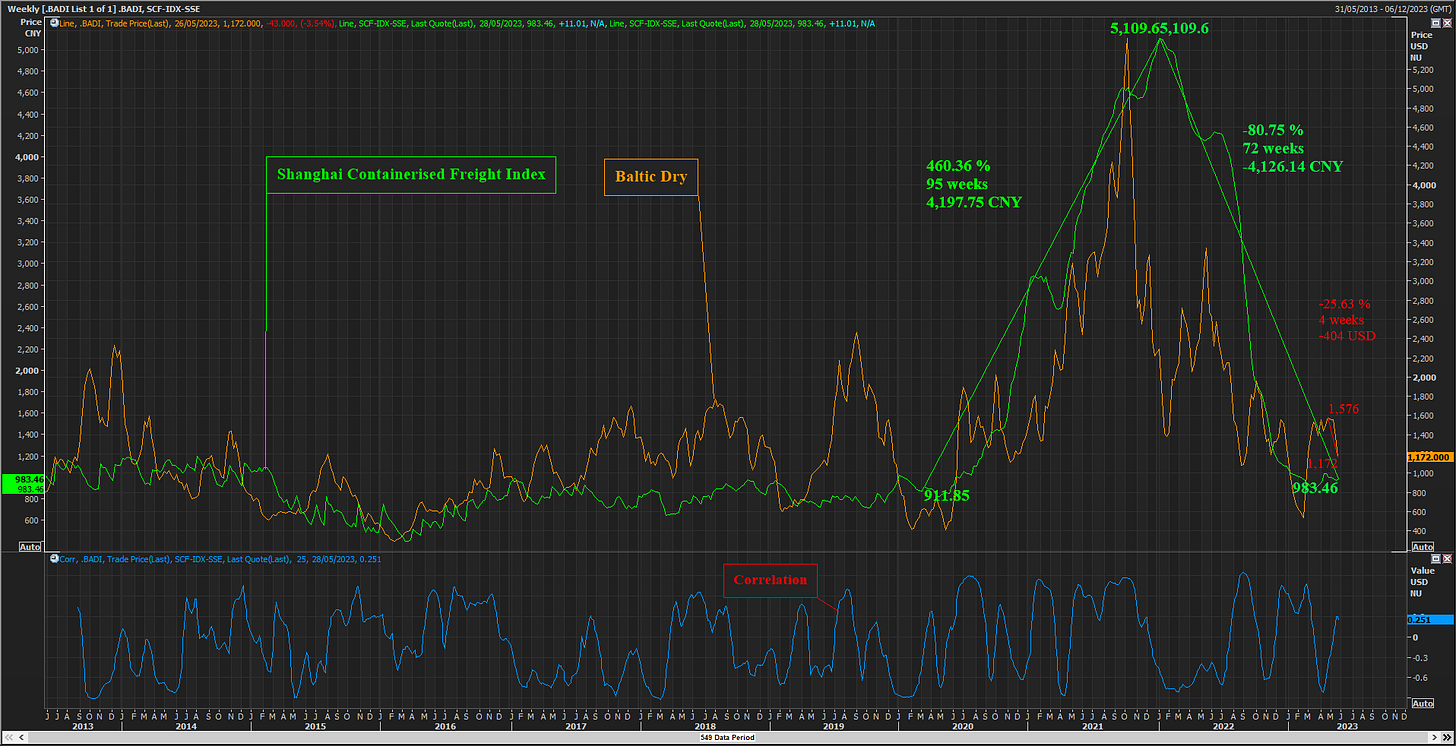Select the Shanghai Containerised Freight Index label
Viewport: 1456px width, 746px height.
click(x=411, y=174)
